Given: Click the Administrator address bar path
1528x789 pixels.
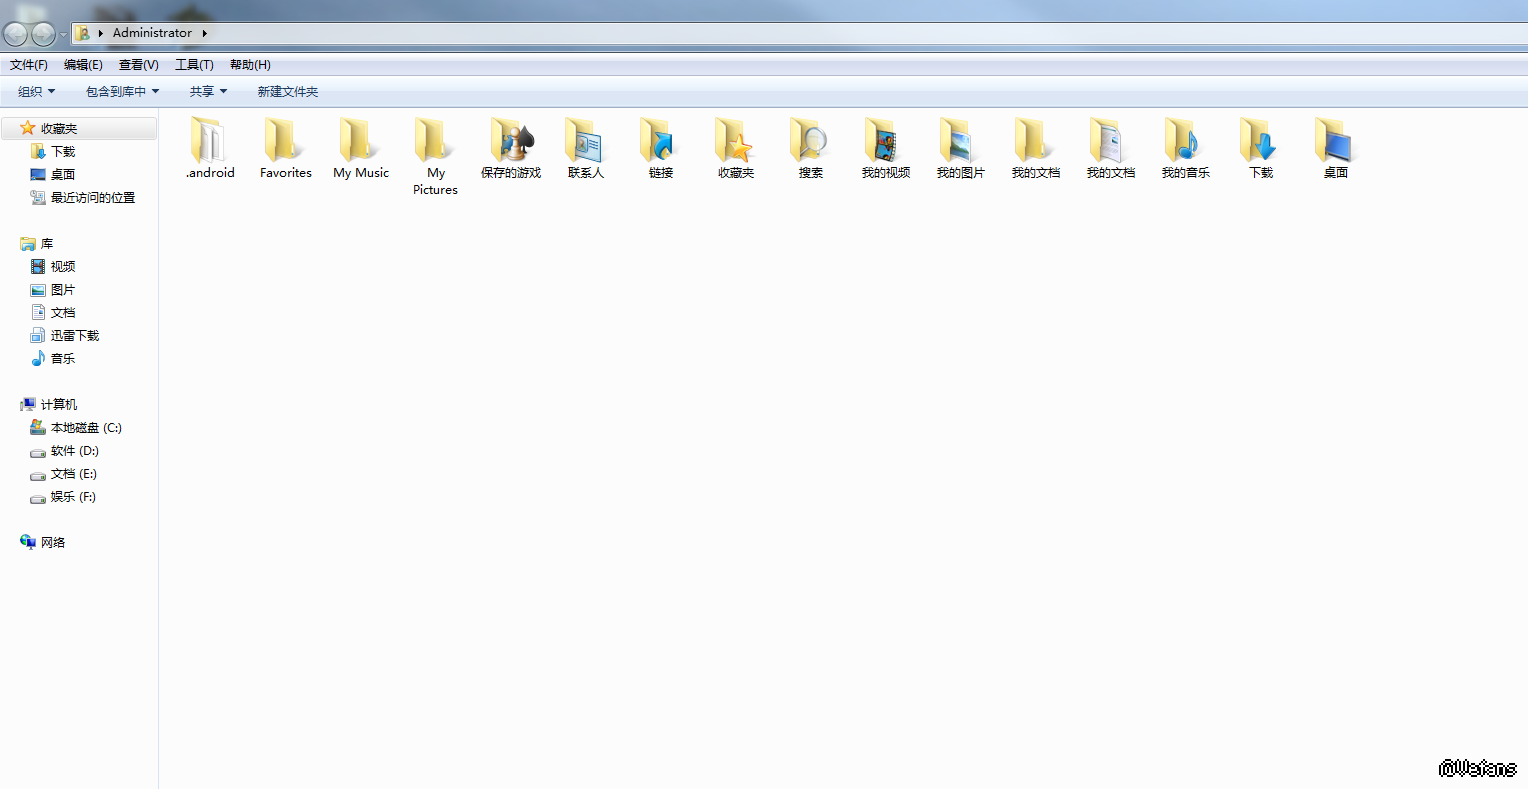Looking at the screenshot, I should (152, 33).
